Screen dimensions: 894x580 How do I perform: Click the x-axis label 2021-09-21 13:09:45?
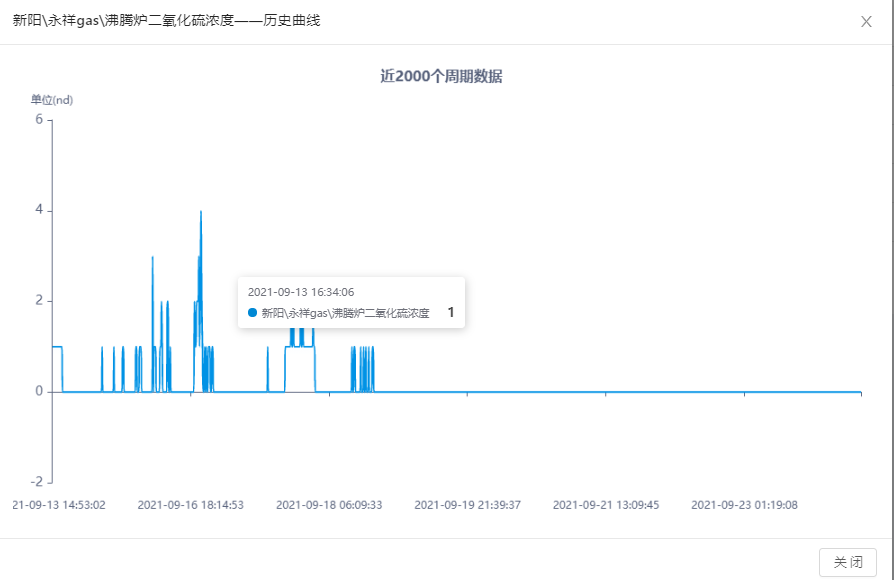point(606,505)
